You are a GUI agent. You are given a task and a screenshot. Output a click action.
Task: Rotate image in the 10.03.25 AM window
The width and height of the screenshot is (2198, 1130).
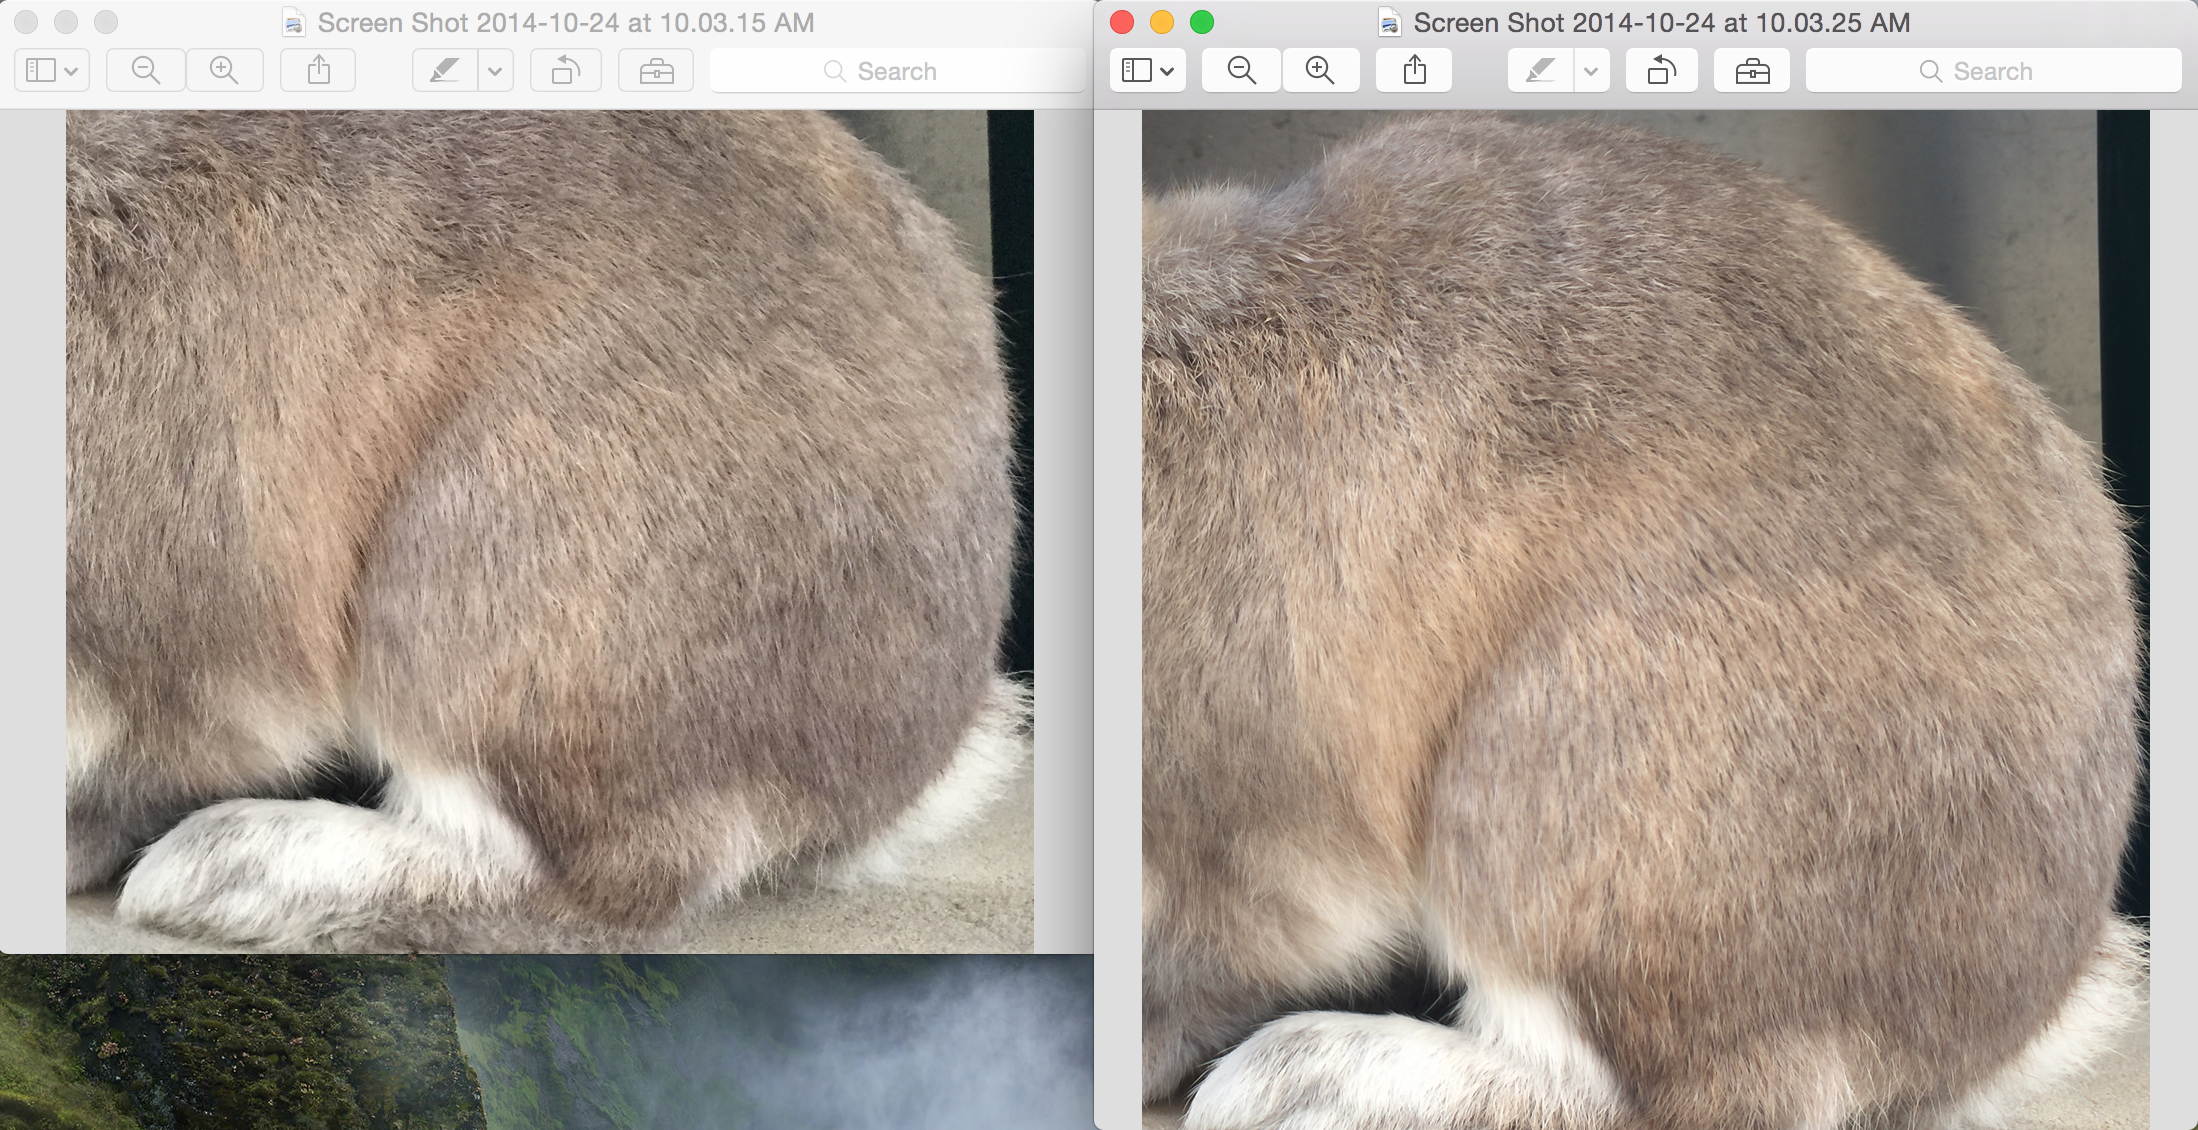click(1662, 71)
